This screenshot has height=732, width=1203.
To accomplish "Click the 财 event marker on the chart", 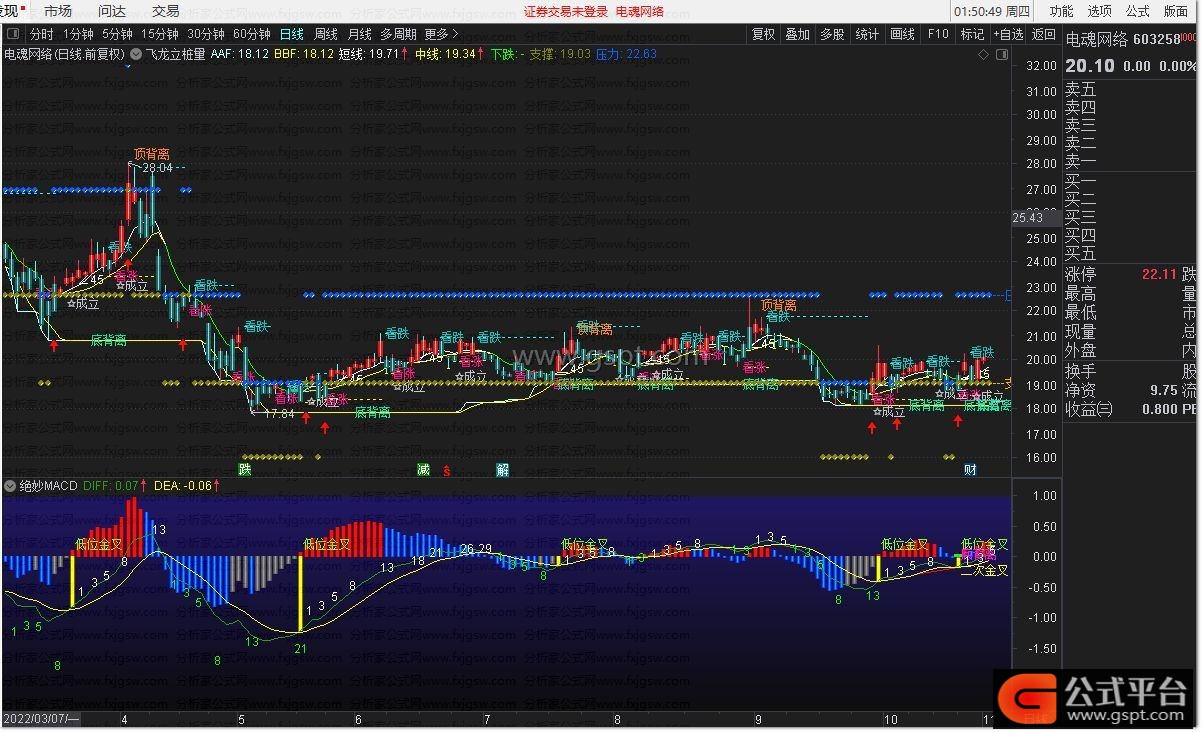I will tap(970, 469).
